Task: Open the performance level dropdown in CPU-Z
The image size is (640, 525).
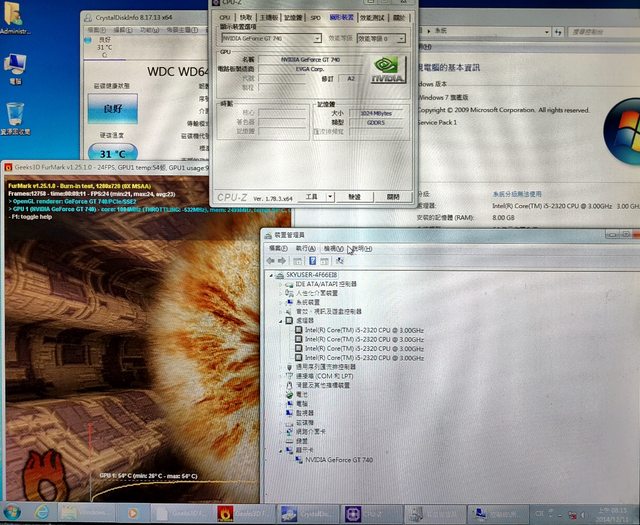Action: click(x=401, y=38)
